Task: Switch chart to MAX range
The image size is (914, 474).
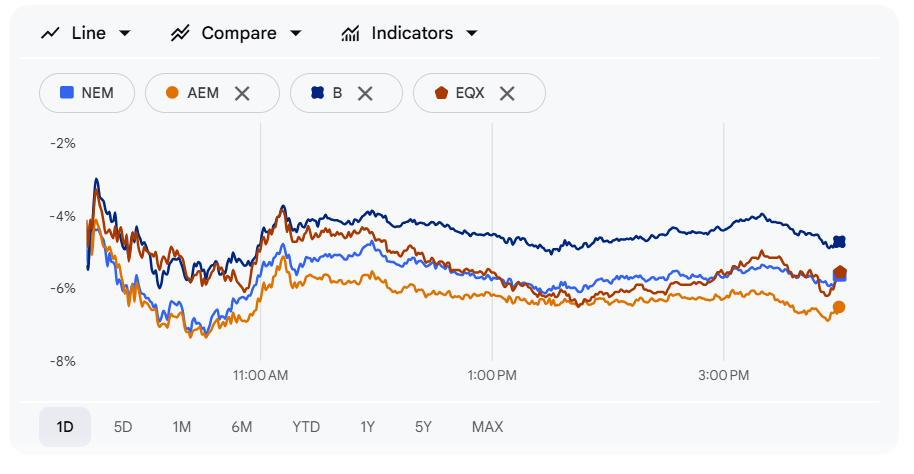Action: [487, 427]
